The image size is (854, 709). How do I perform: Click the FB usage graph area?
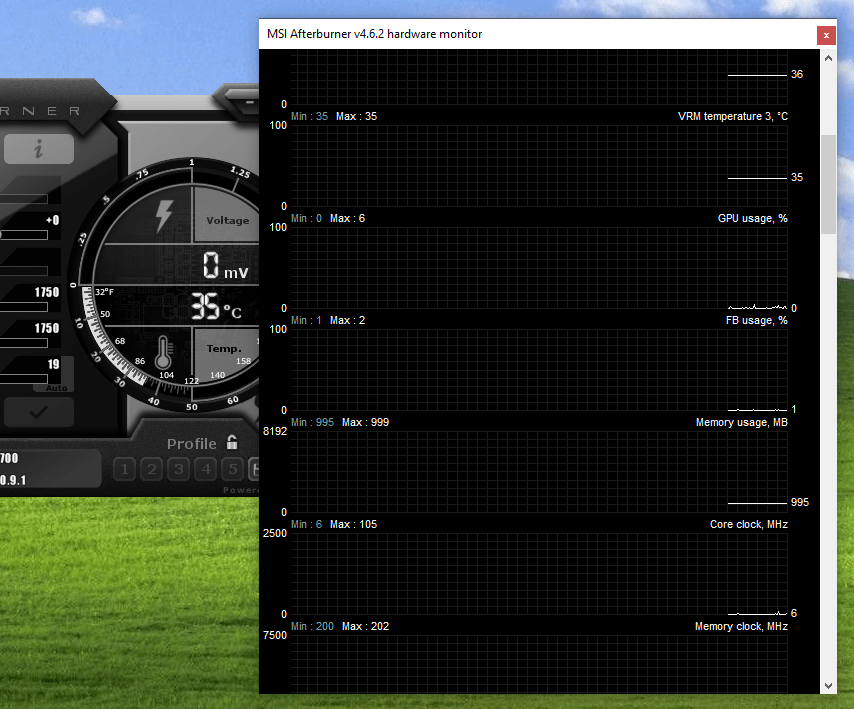539,370
